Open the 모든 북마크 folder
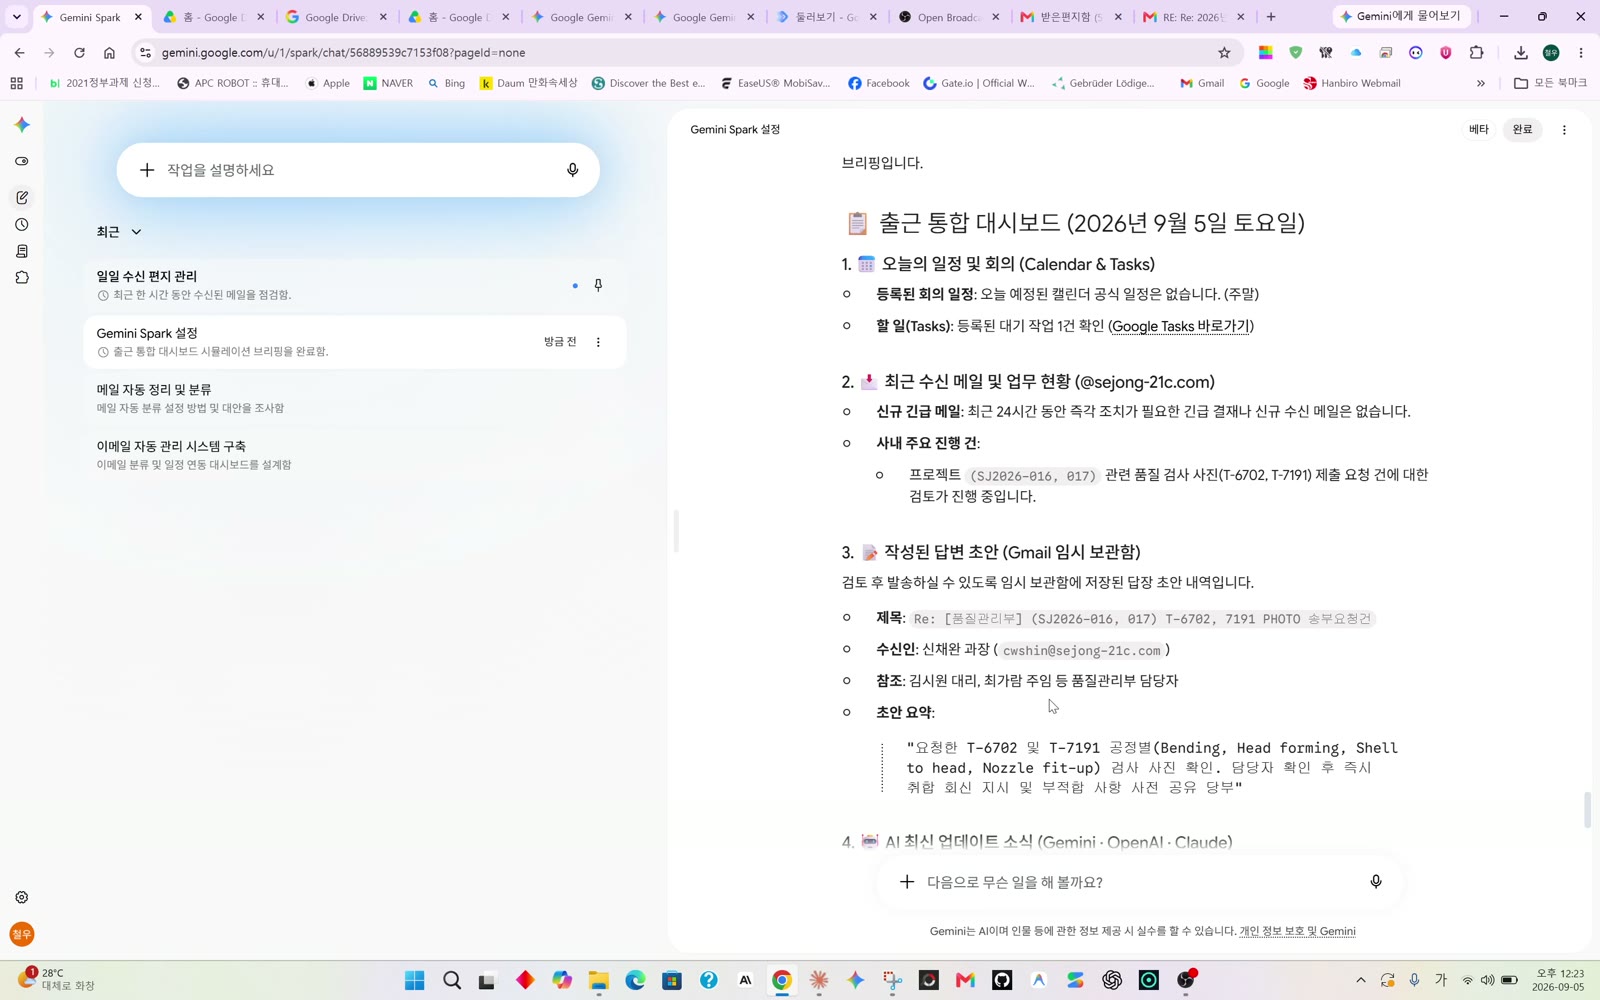Viewport: 1600px width, 1000px height. click(x=1550, y=84)
